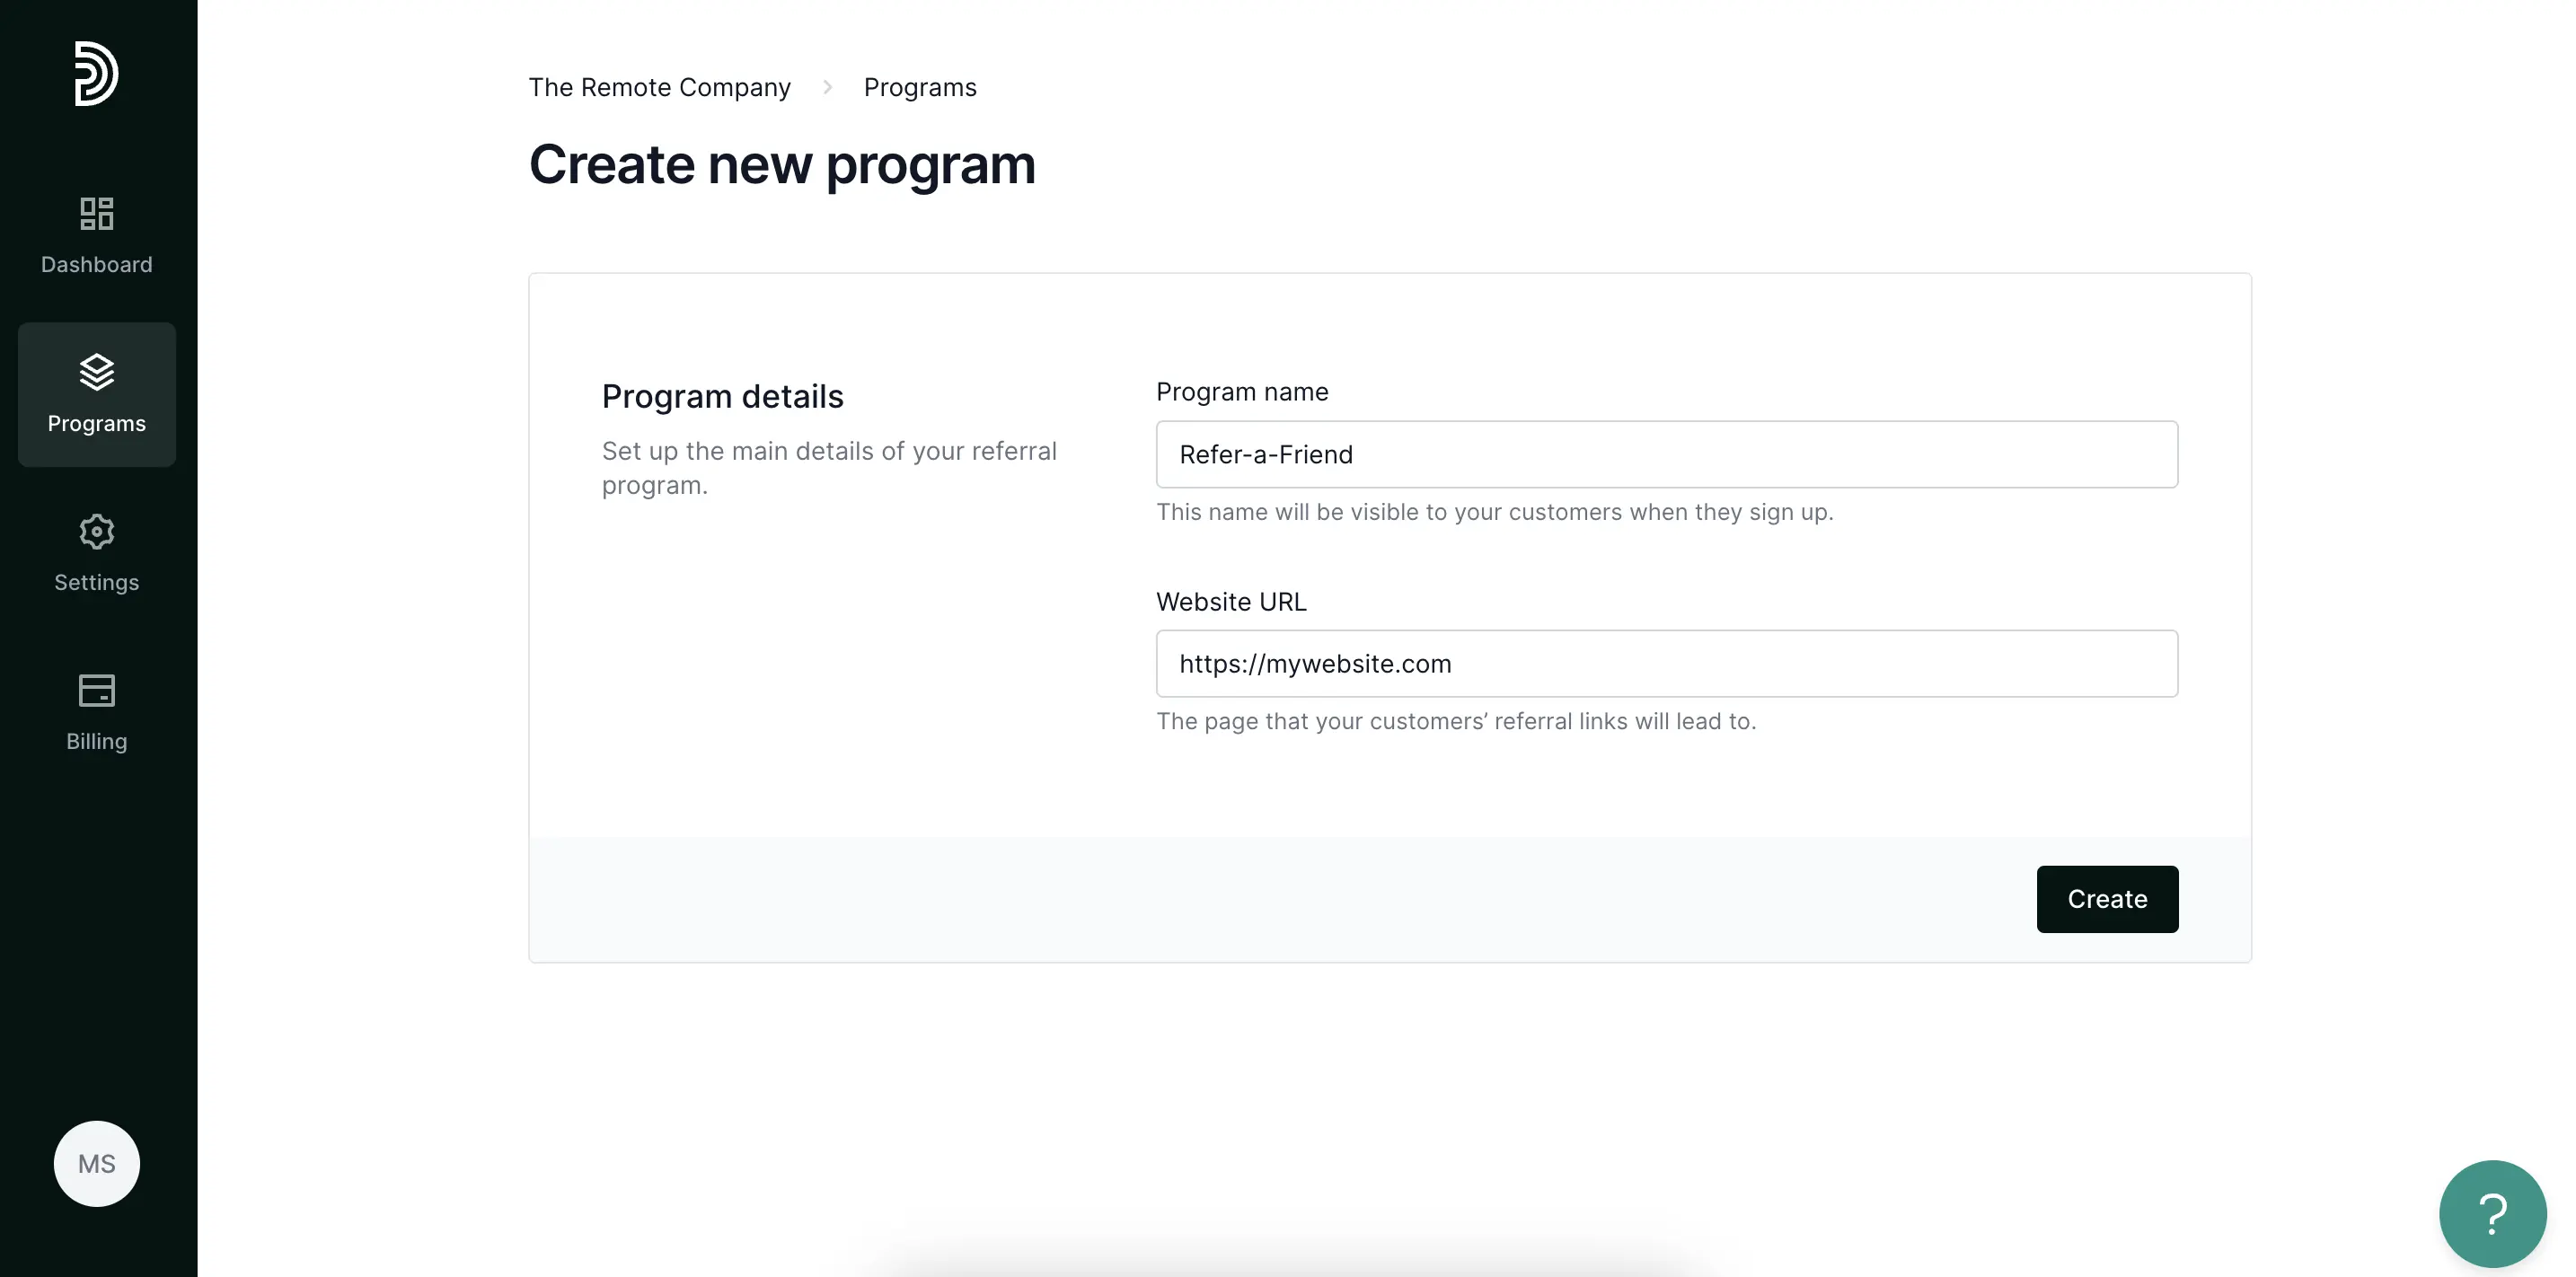Focus the Program name input field
The image size is (2576, 1277).
pyautogui.click(x=1666, y=454)
